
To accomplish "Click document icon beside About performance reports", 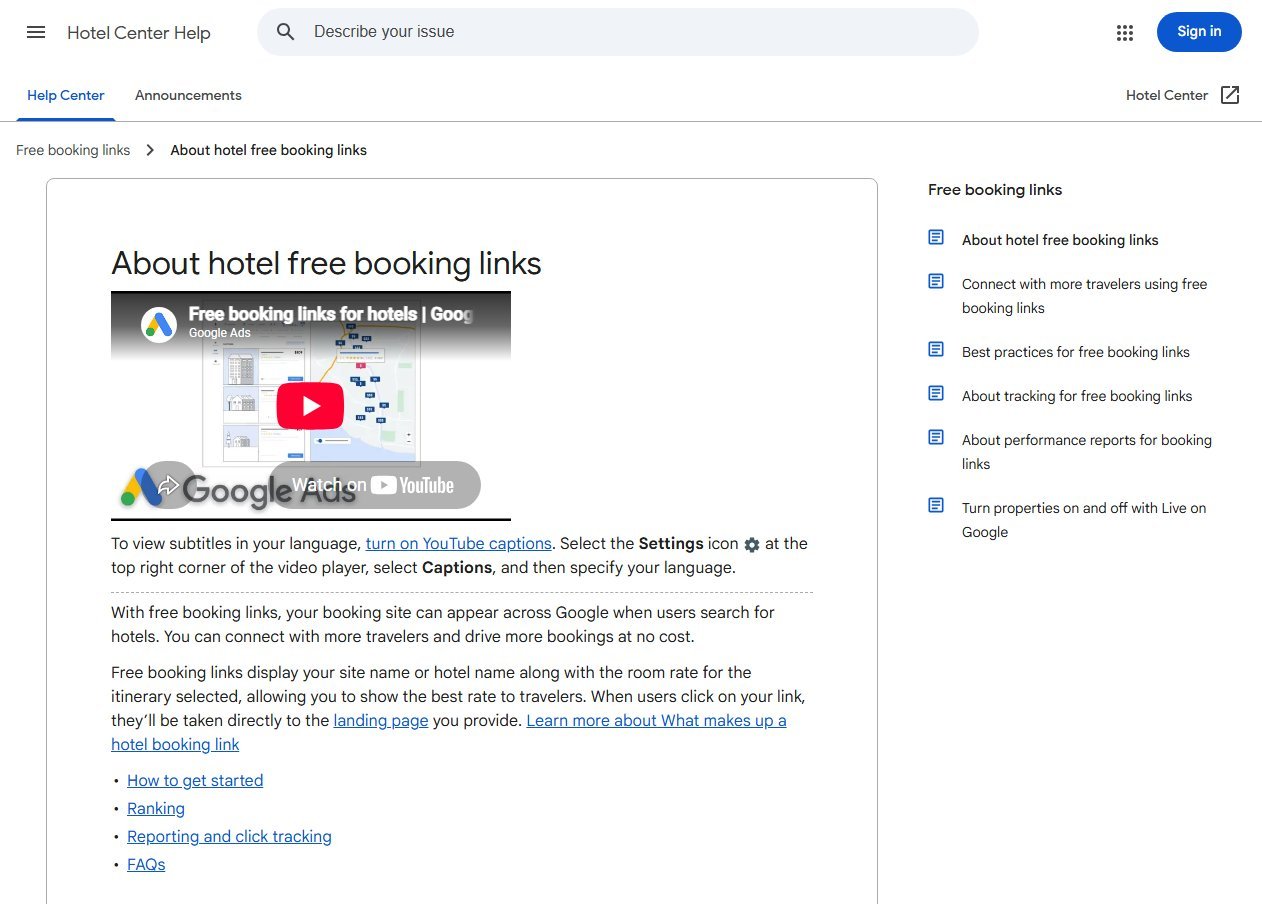I will tap(936, 438).
